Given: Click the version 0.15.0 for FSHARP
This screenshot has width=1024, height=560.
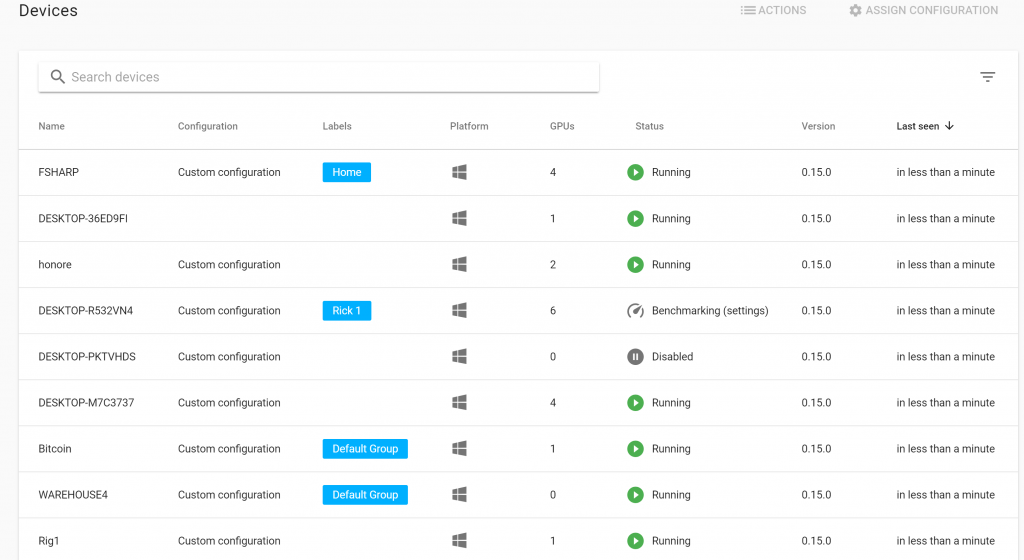Looking at the screenshot, I should [x=816, y=172].
